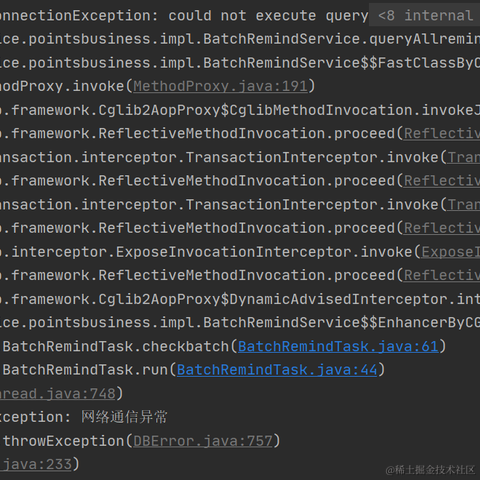Jump to BatchRemindTask.java:44
Screen dimensions: 480x480
pyautogui.click(x=277, y=370)
